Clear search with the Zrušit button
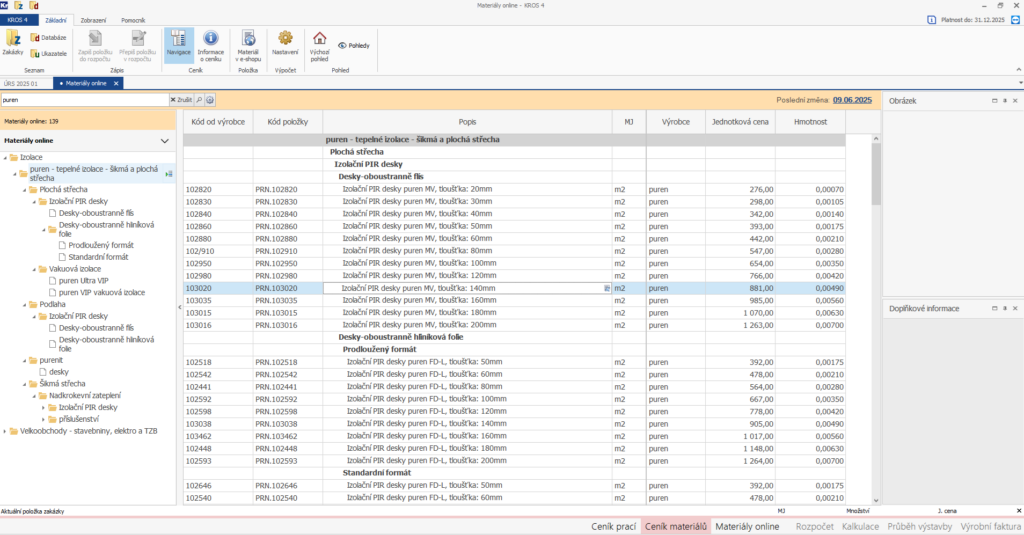 tap(182, 100)
